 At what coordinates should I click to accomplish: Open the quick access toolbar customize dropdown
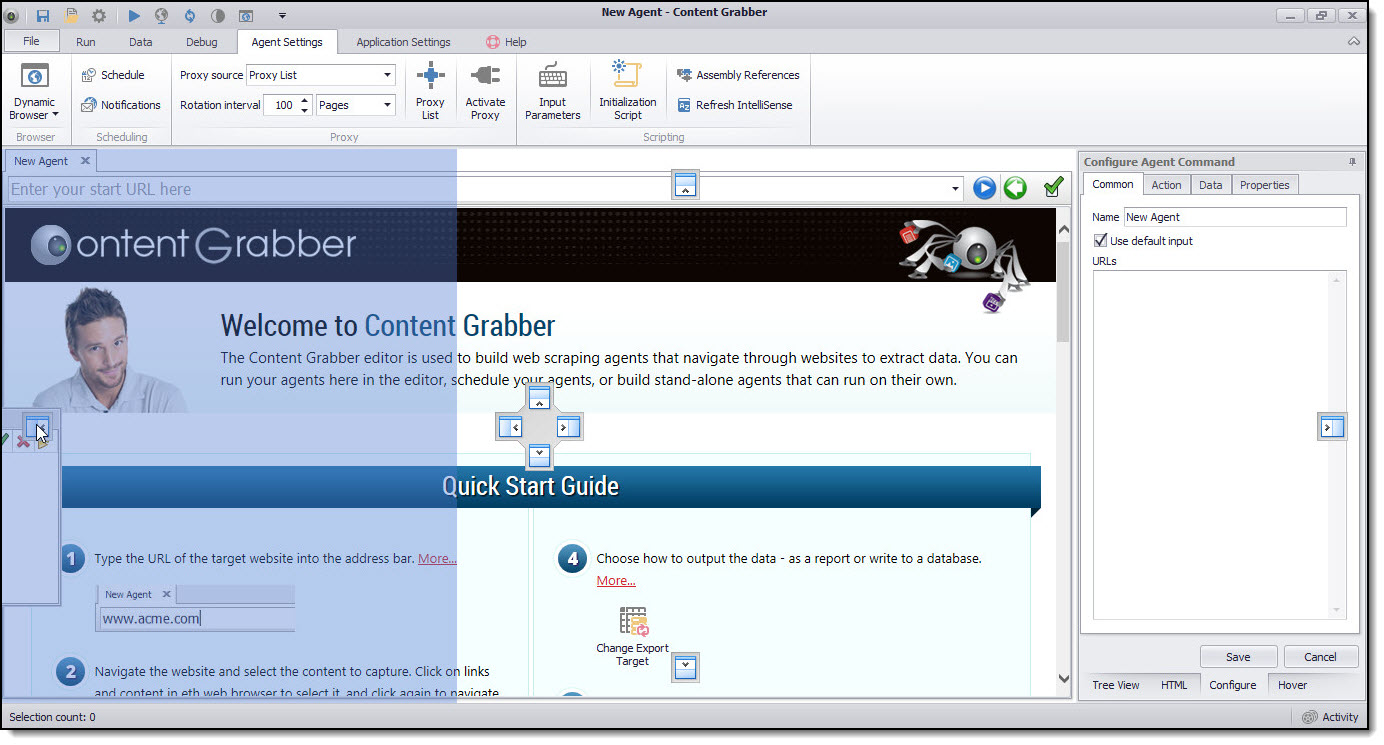pos(282,16)
